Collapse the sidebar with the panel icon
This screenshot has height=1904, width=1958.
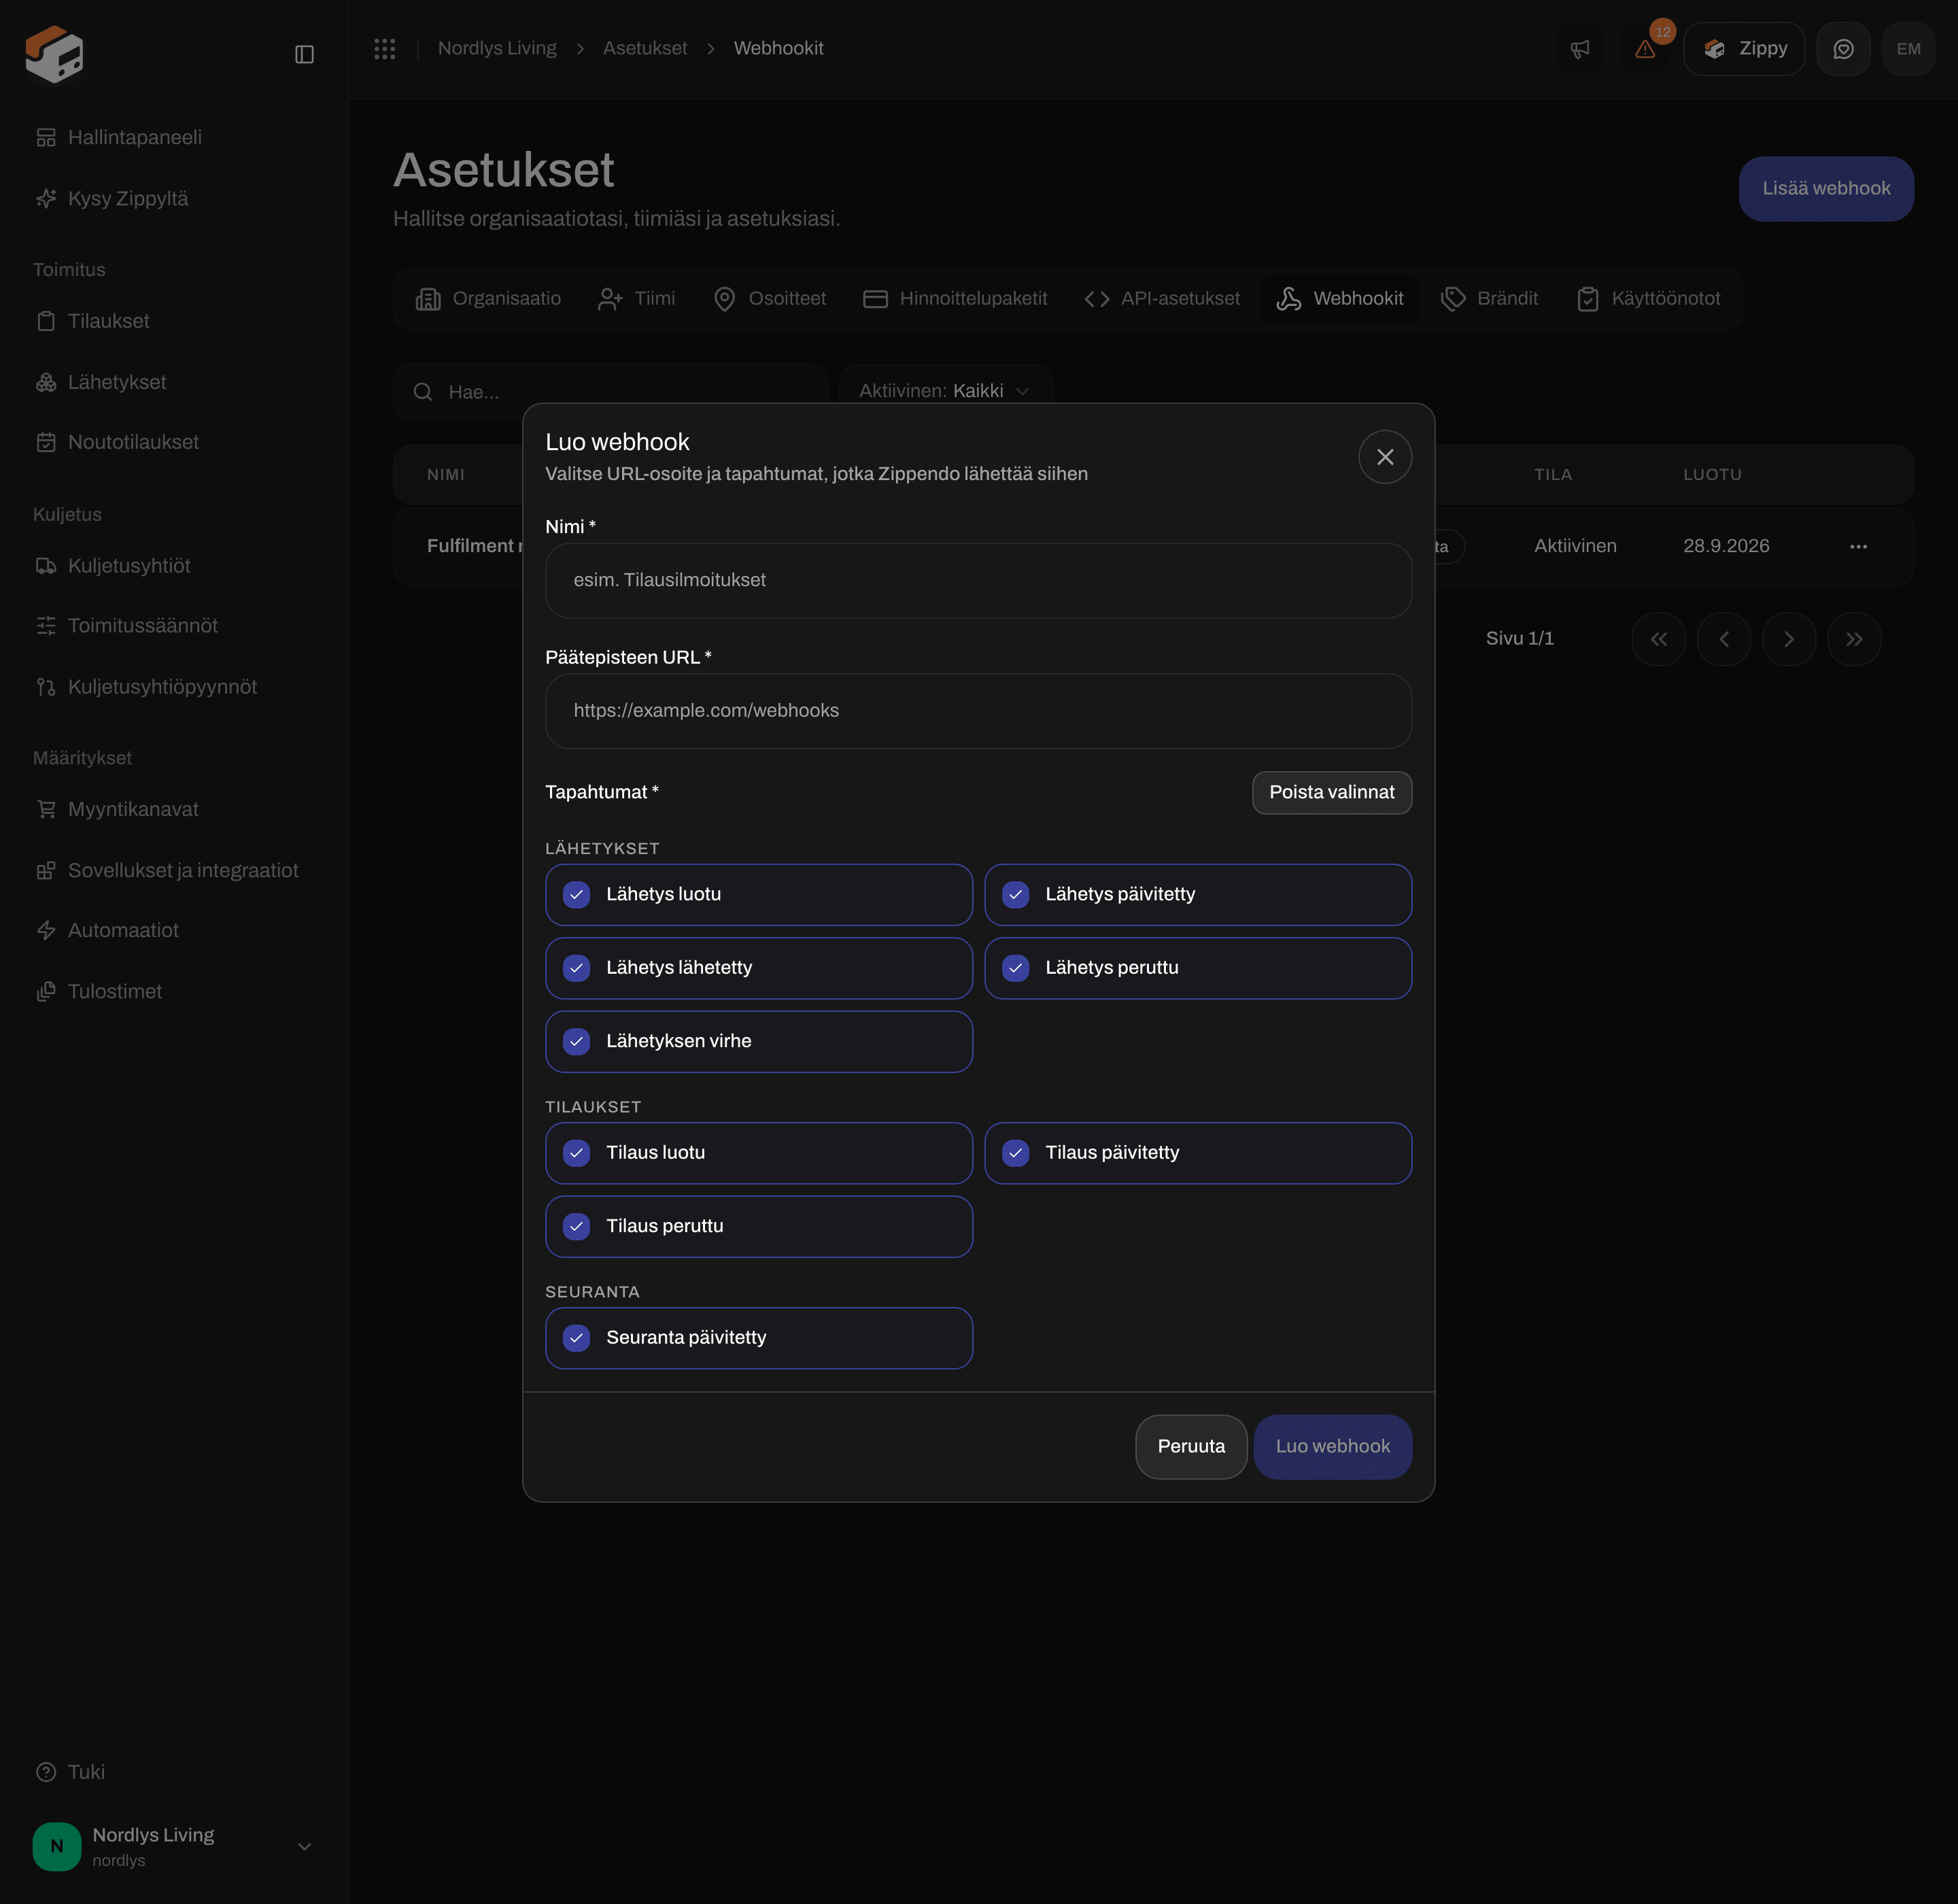pyautogui.click(x=304, y=54)
